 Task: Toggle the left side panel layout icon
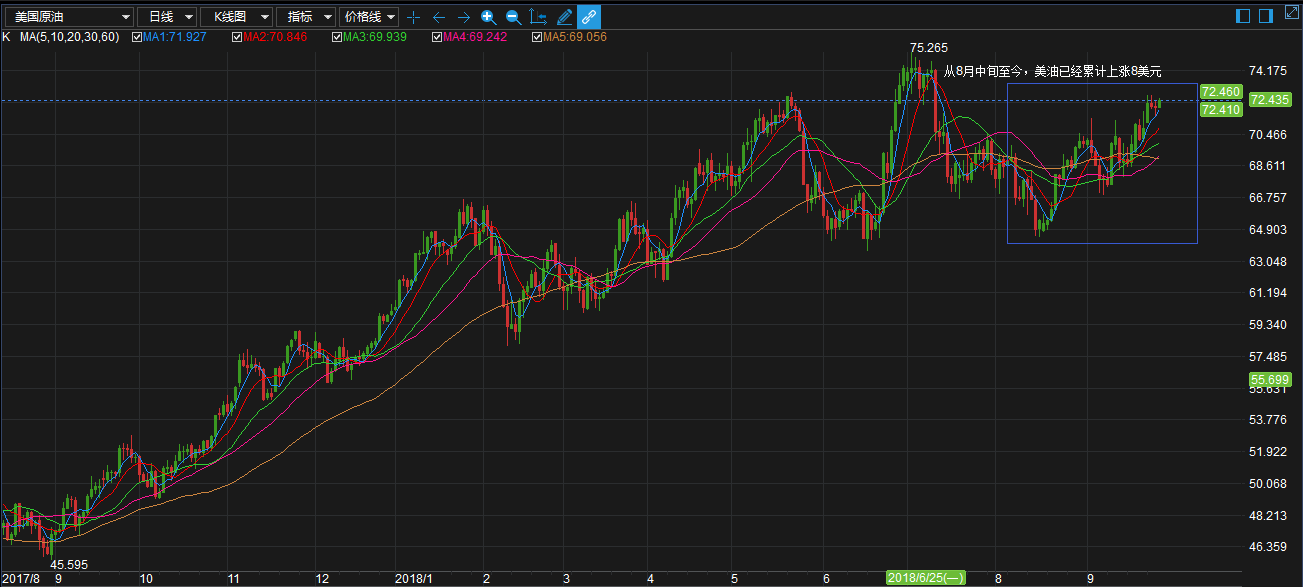(1243, 16)
